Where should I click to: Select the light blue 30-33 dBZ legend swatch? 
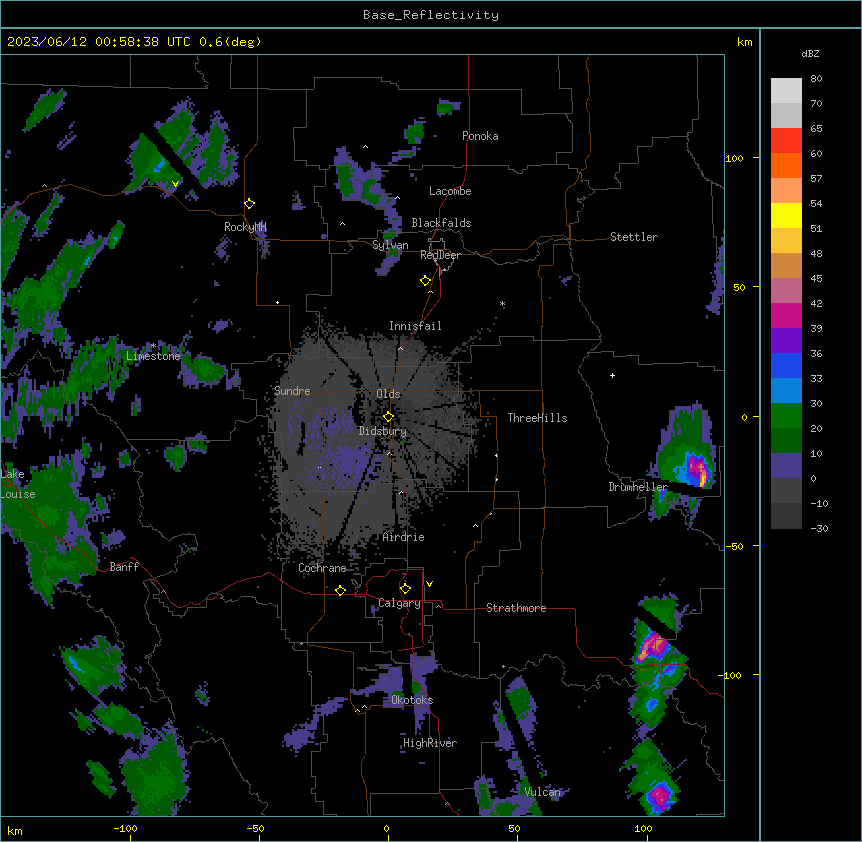point(786,391)
